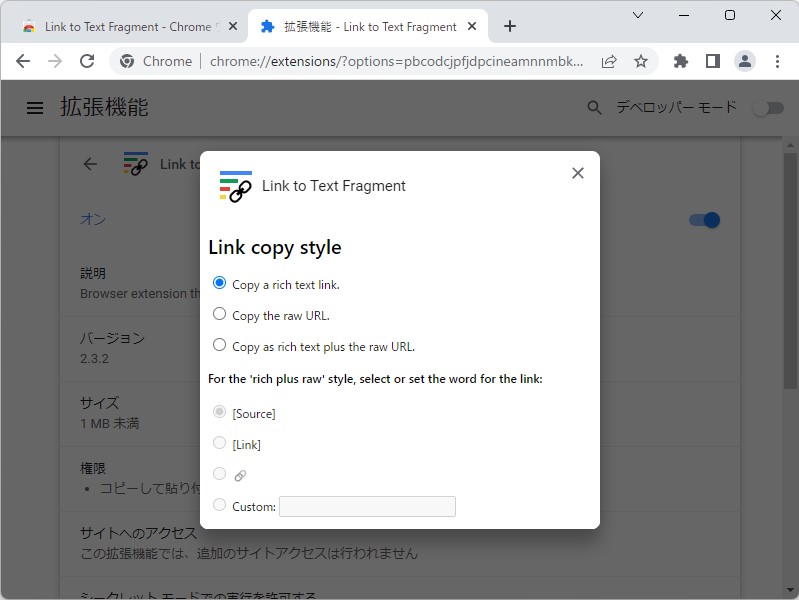Click the 'オン' status label
This screenshot has width=799, height=600.
click(x=93, y=220)
